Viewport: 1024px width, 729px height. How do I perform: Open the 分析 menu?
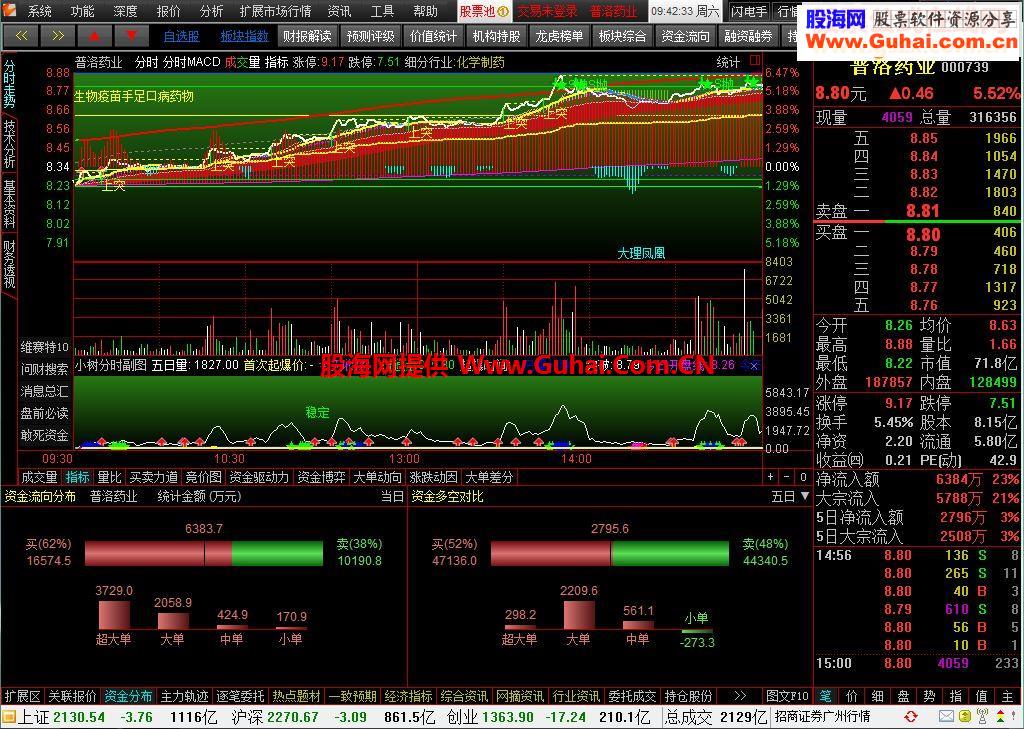click(x=211, y=11)
